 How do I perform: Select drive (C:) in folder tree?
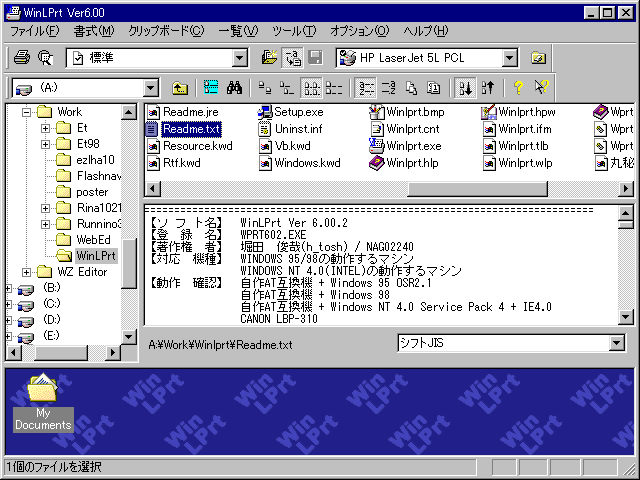pos(40,304)
